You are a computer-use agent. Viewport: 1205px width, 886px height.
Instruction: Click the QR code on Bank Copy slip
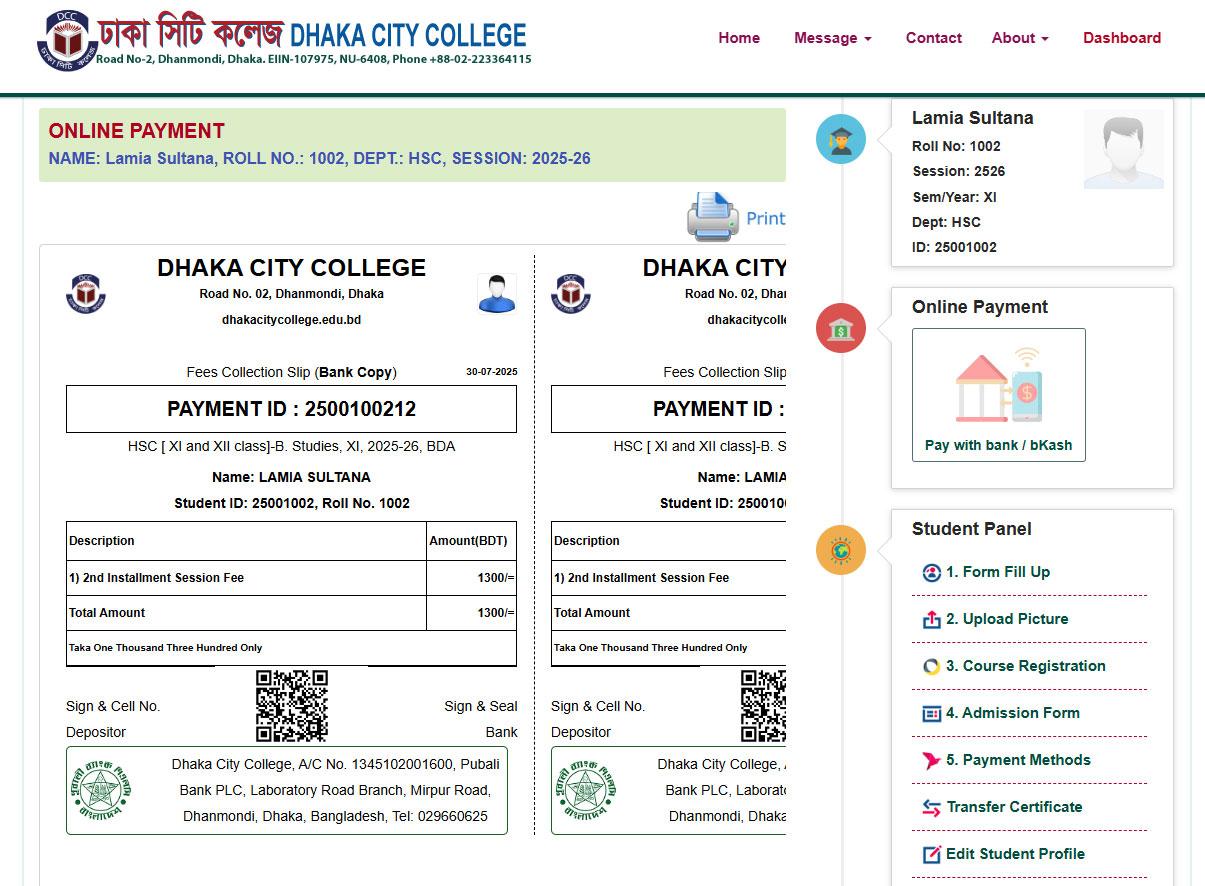(291, 706)
